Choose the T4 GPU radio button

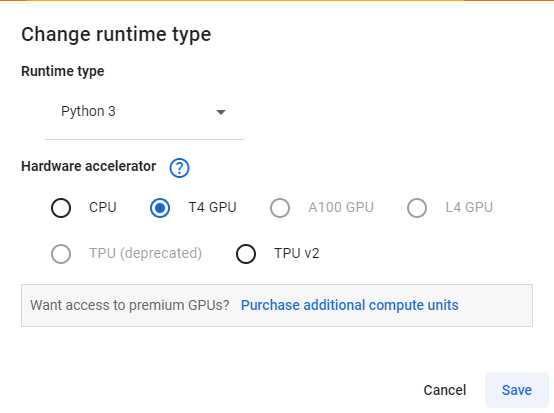[x=160, y=208]
